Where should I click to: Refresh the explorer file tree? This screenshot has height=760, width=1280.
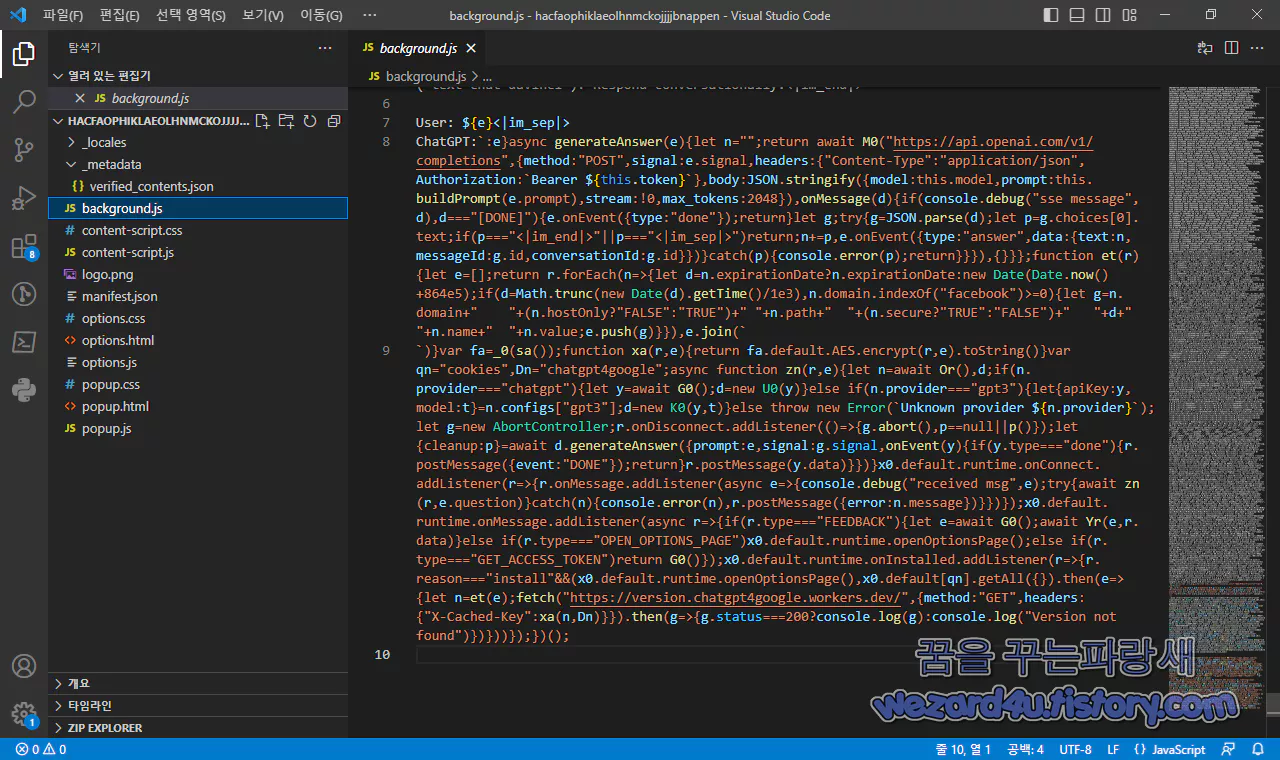(310, 121)
